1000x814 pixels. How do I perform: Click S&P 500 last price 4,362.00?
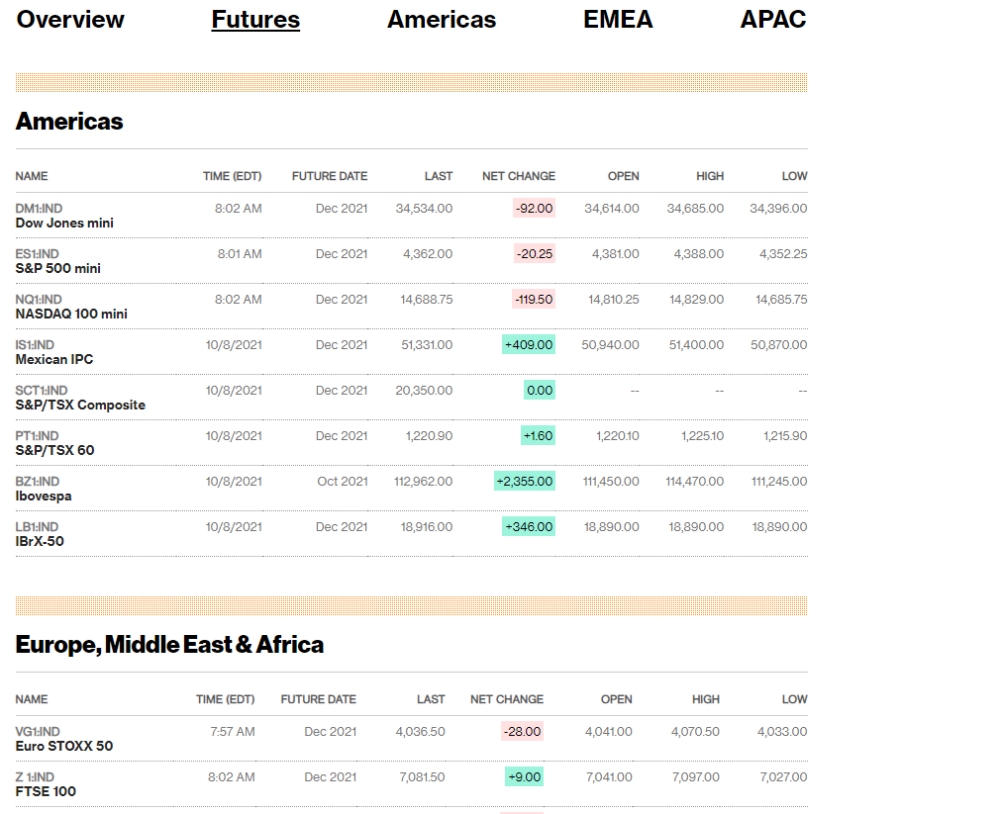[x=428, y=254]
